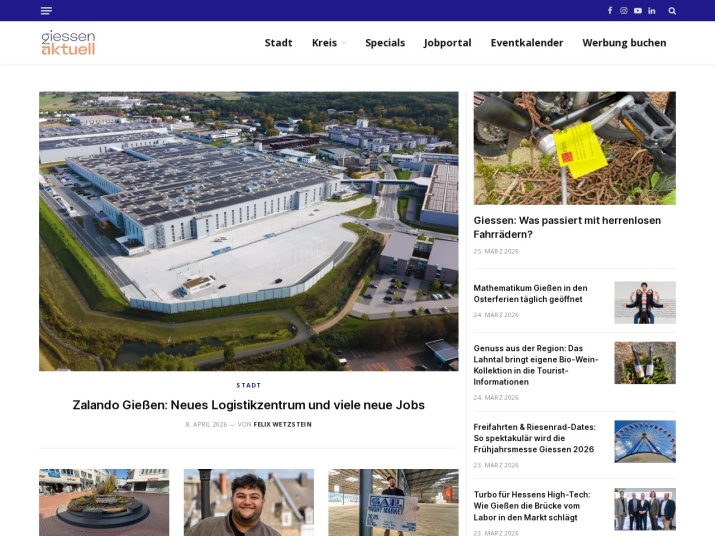Open author Felix Wetzstein's page
The width and height of the screenshot is (715, 536).
(x=282, y=424)
